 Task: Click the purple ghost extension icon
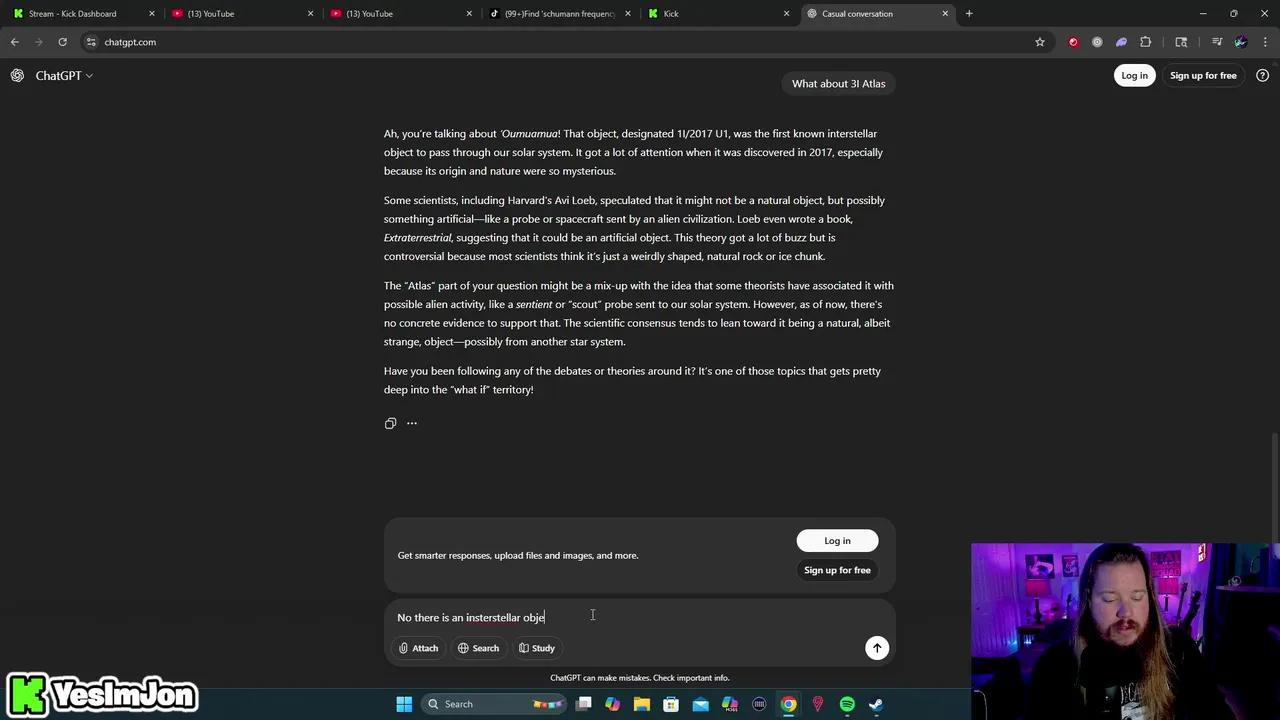coord(1121,42)
